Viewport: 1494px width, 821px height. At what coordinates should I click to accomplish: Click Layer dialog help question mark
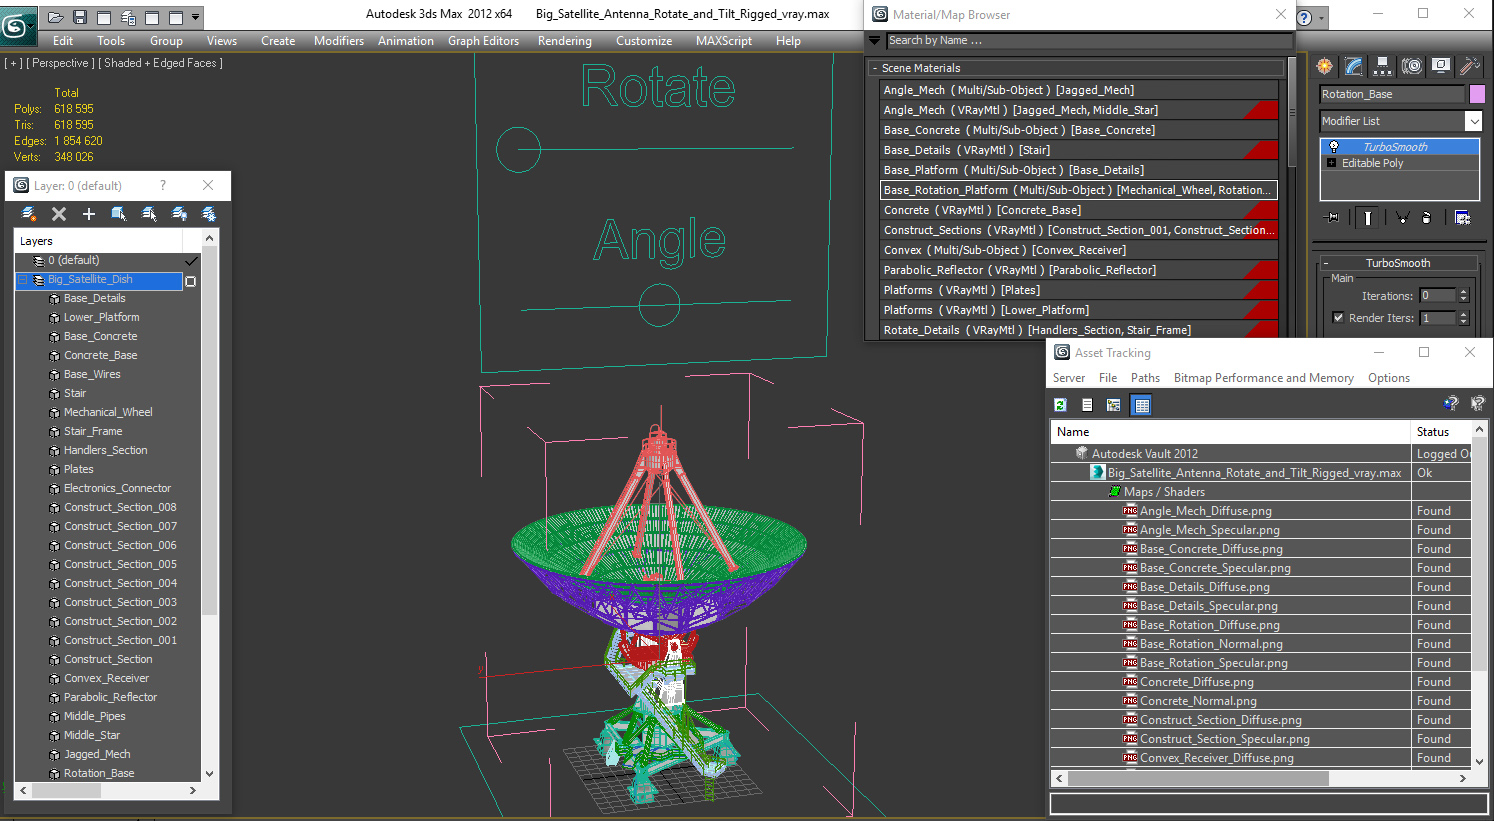pos(163,186)
